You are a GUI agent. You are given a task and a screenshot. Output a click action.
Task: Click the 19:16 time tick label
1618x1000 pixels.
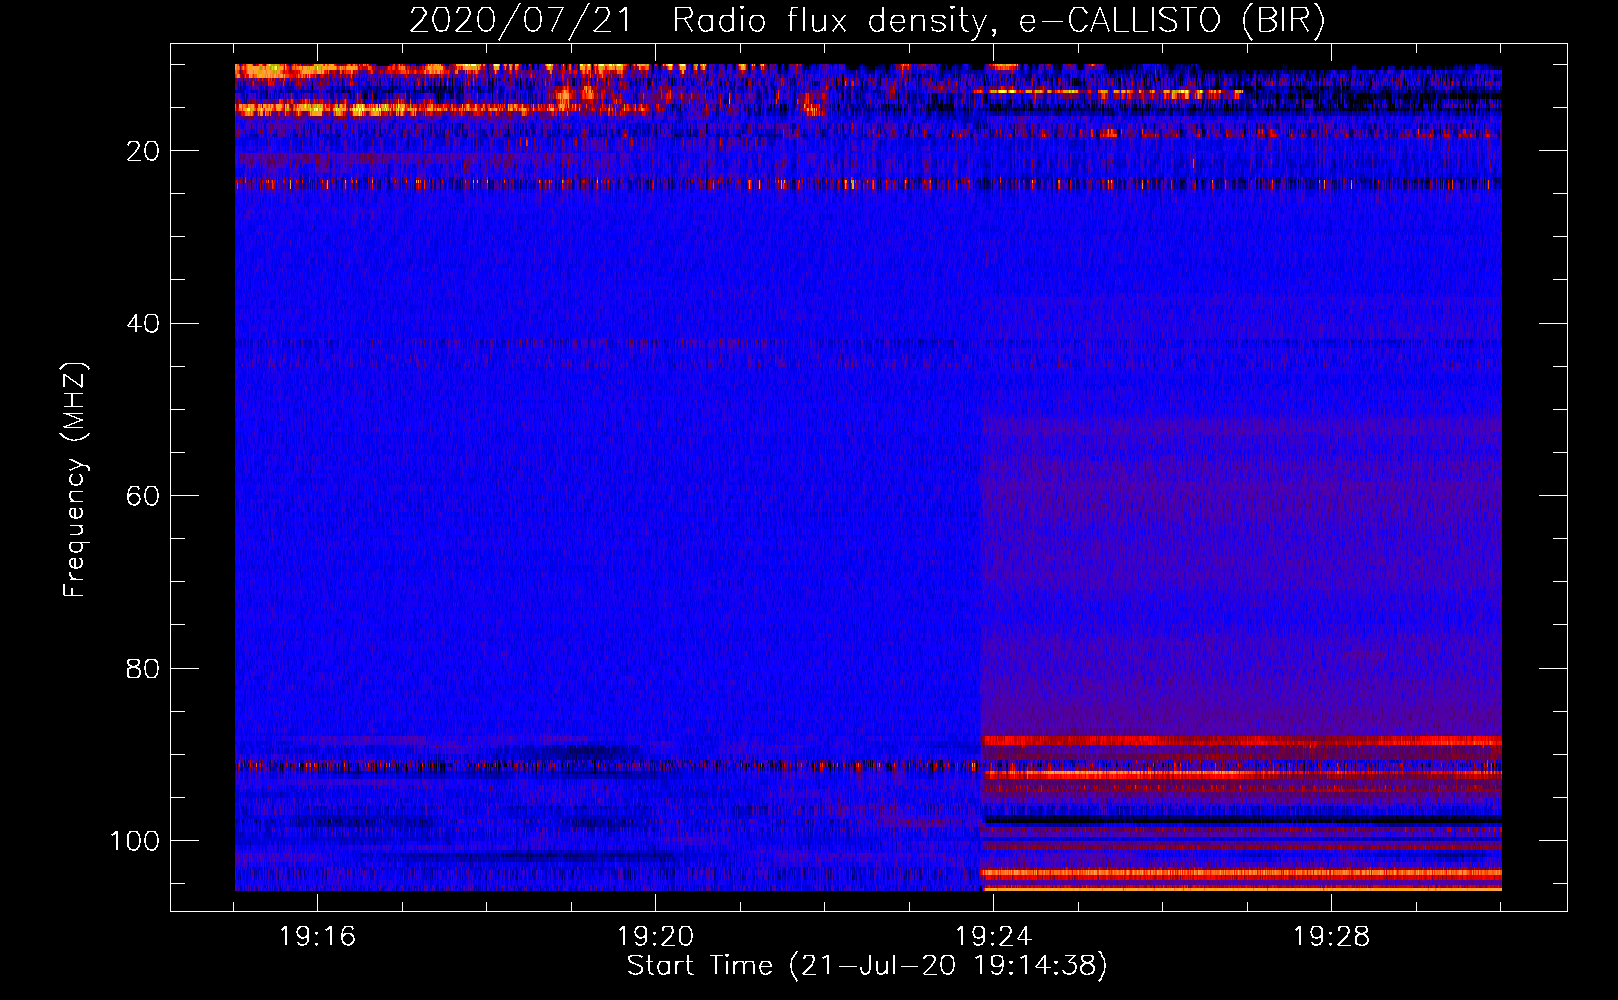[318, 937]
